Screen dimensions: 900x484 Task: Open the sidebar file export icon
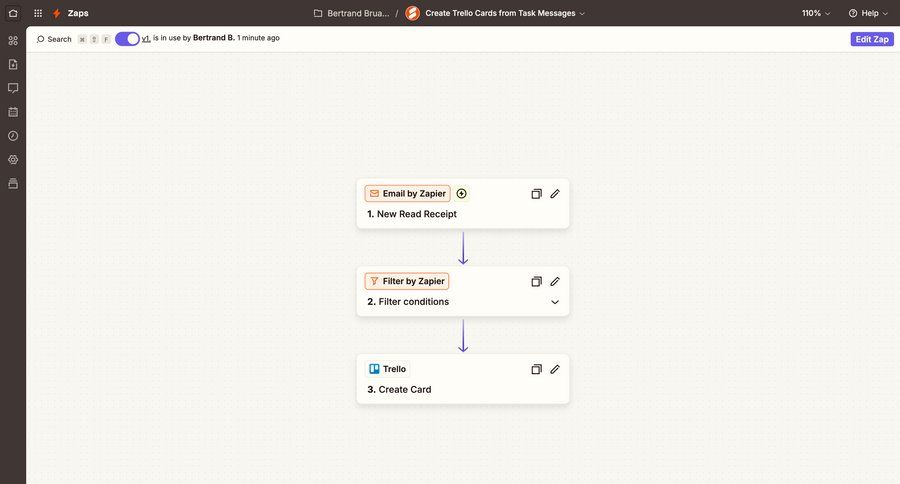(x=13, y=64)
